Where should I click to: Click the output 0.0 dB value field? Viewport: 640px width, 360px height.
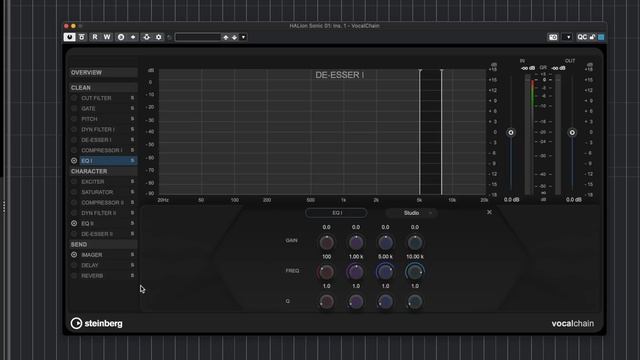pyautogui.click(x=573, y=200)
